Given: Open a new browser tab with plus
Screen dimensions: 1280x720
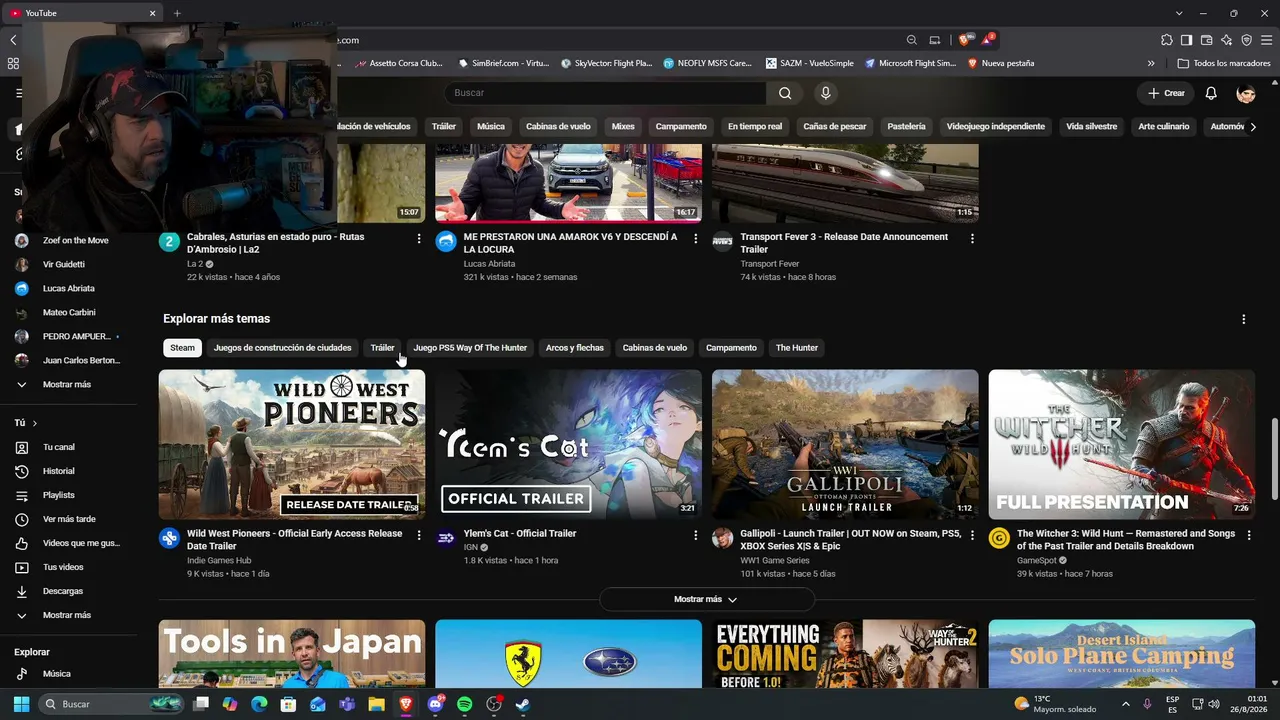Looking at the screenshot, I should [177, 13].
